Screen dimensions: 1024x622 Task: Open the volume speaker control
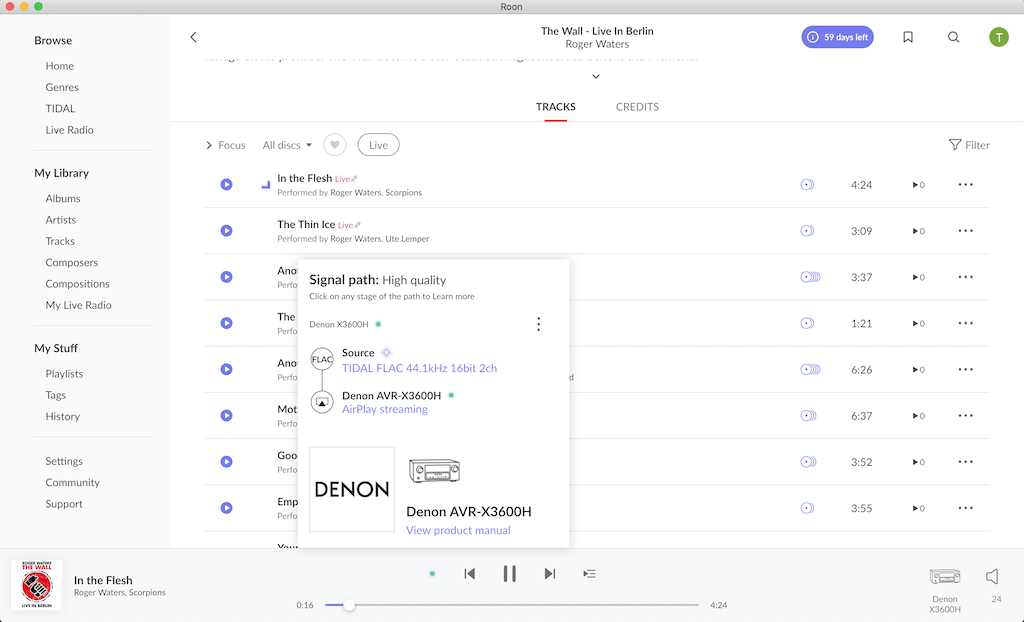click(993, 576)
